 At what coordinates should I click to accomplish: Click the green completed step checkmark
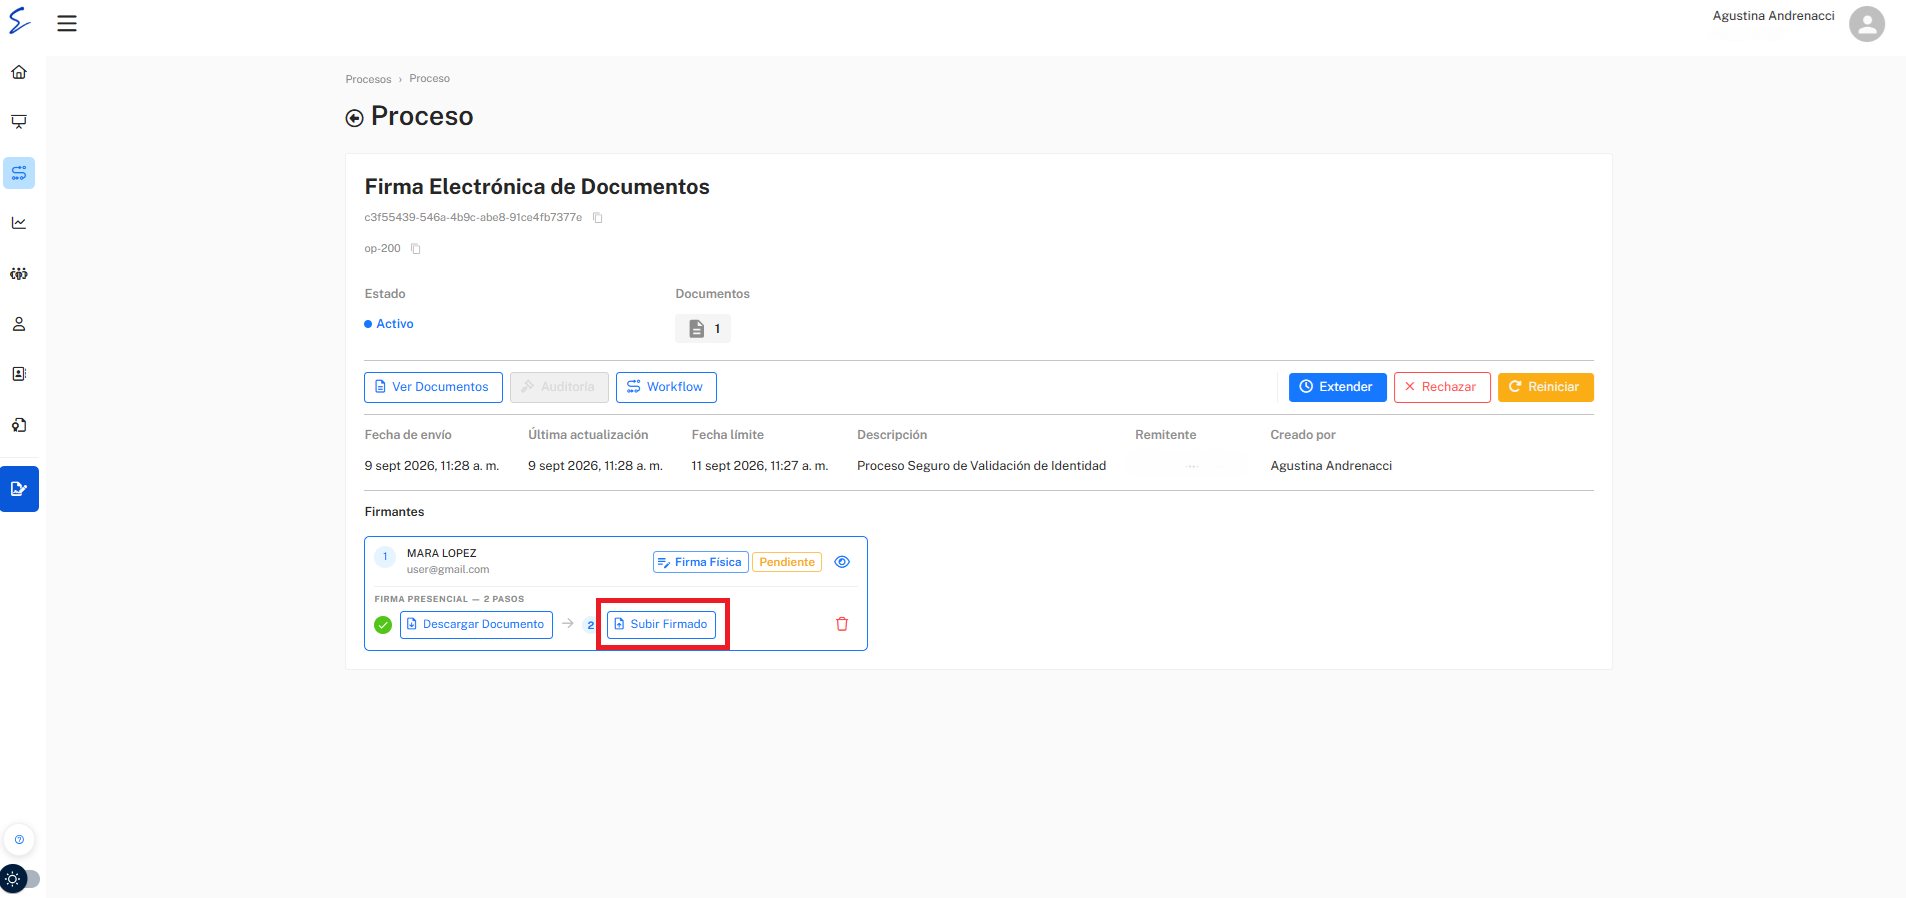pyautogui.click(x=383, y=625)
